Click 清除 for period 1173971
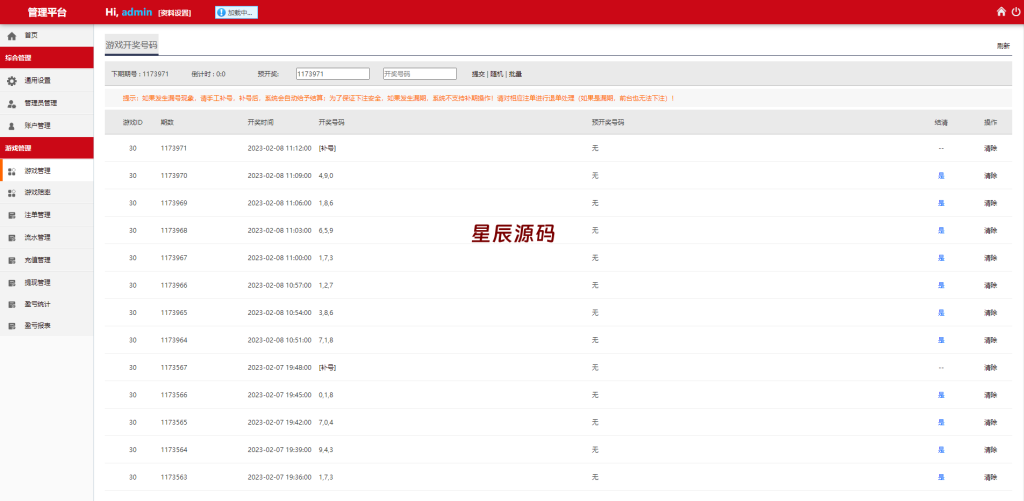The image size is (1024, 501). tap(991, 148)
